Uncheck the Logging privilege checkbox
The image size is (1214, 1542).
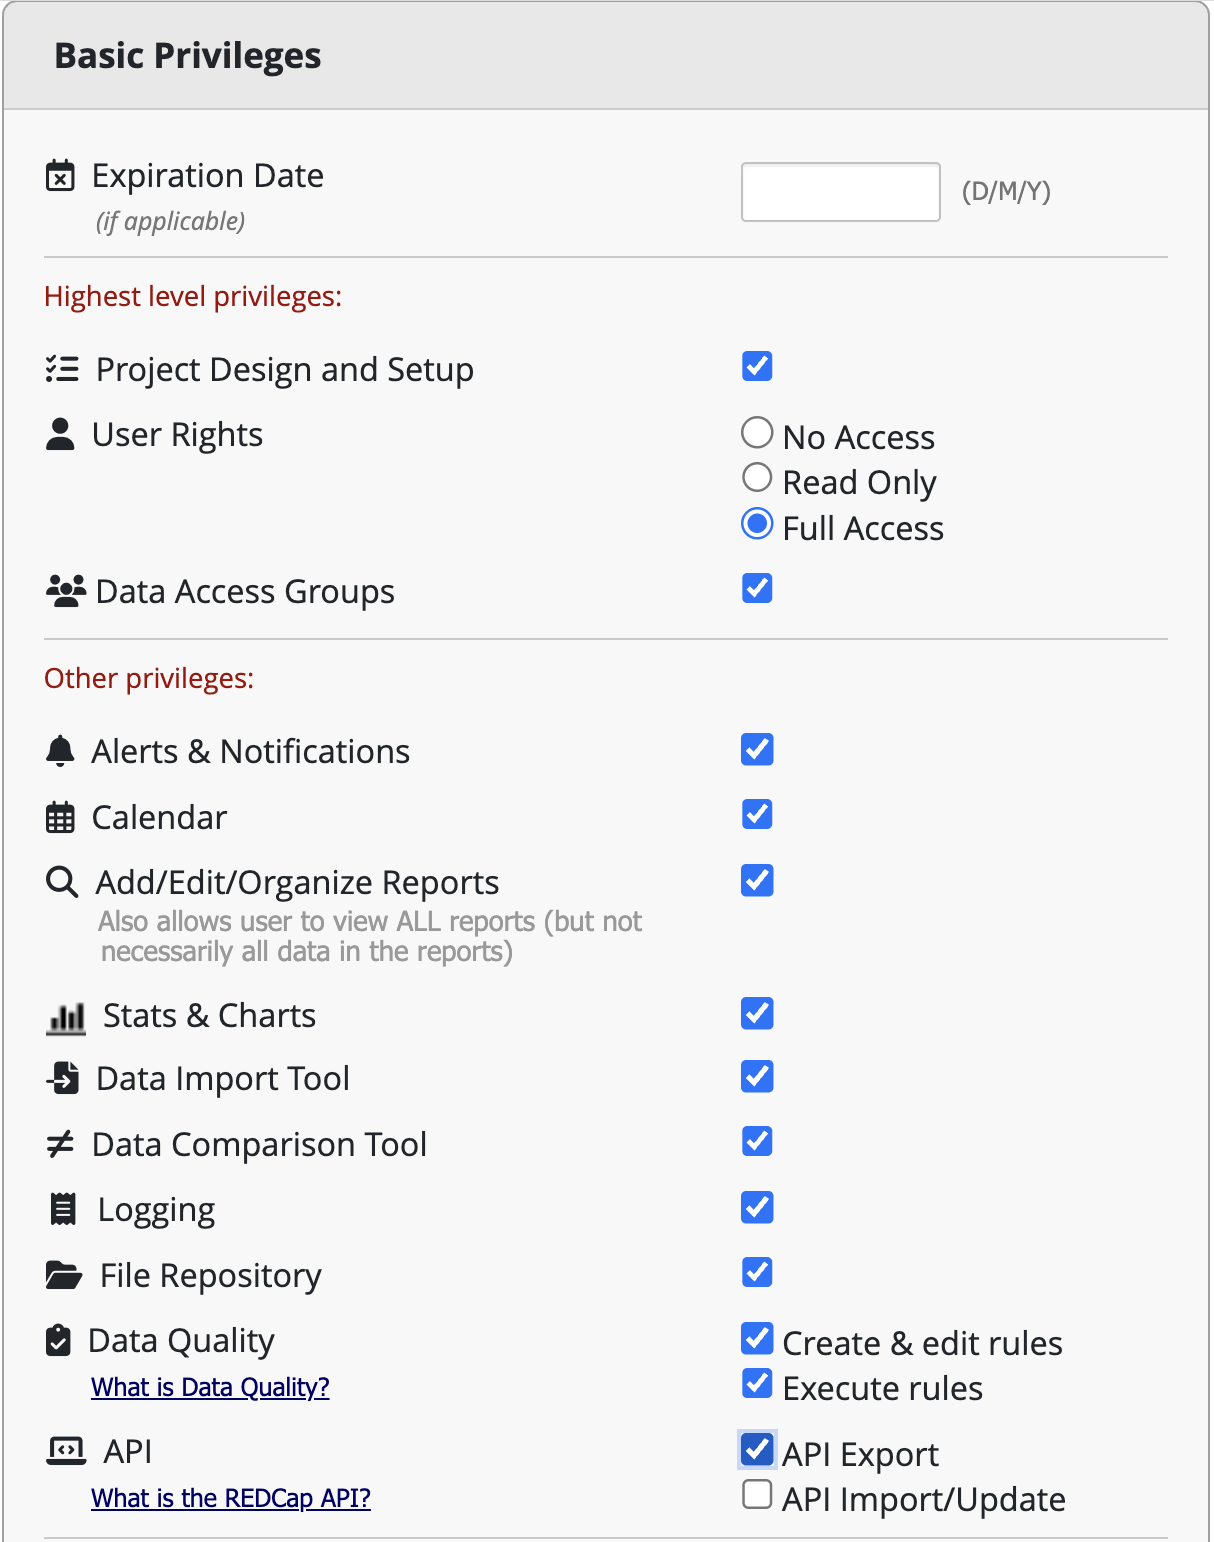point(757,1207)
